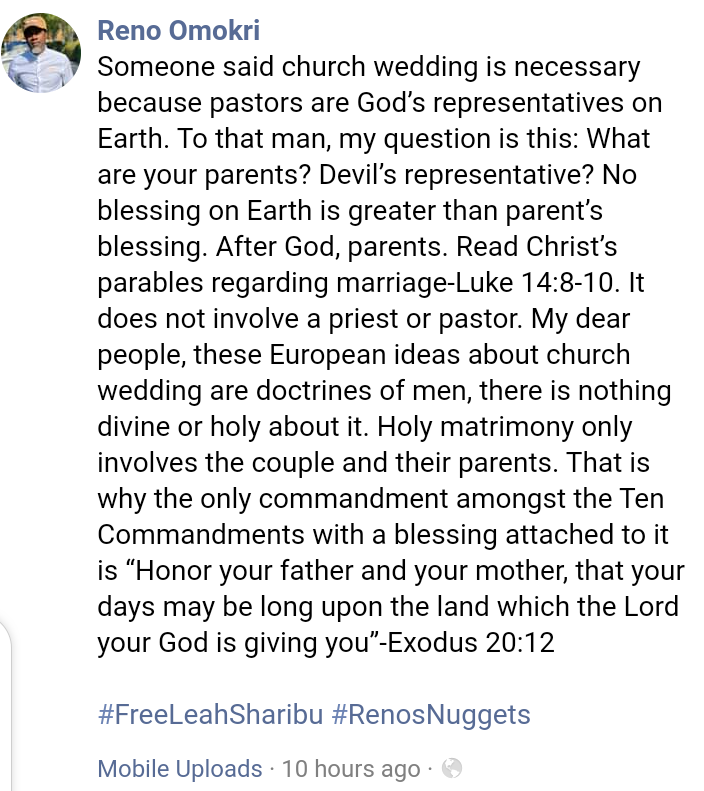This screenshot has height=791, width=704.
Task: Click the 10 hours ago timestamp
Action: (351, 769)
